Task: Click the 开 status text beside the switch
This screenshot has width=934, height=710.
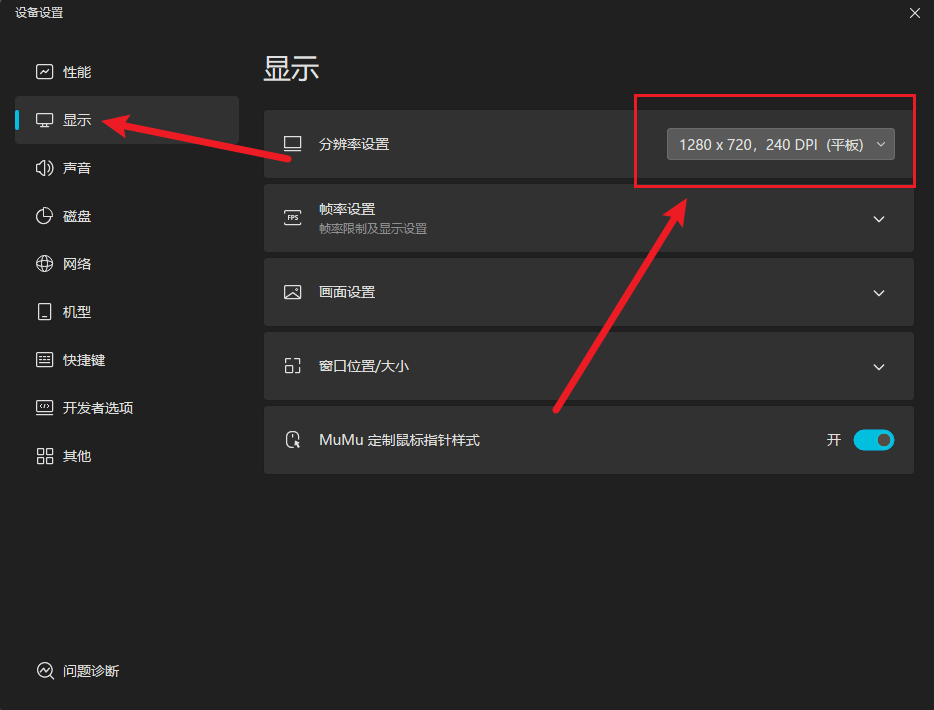Action: [834, 440]
